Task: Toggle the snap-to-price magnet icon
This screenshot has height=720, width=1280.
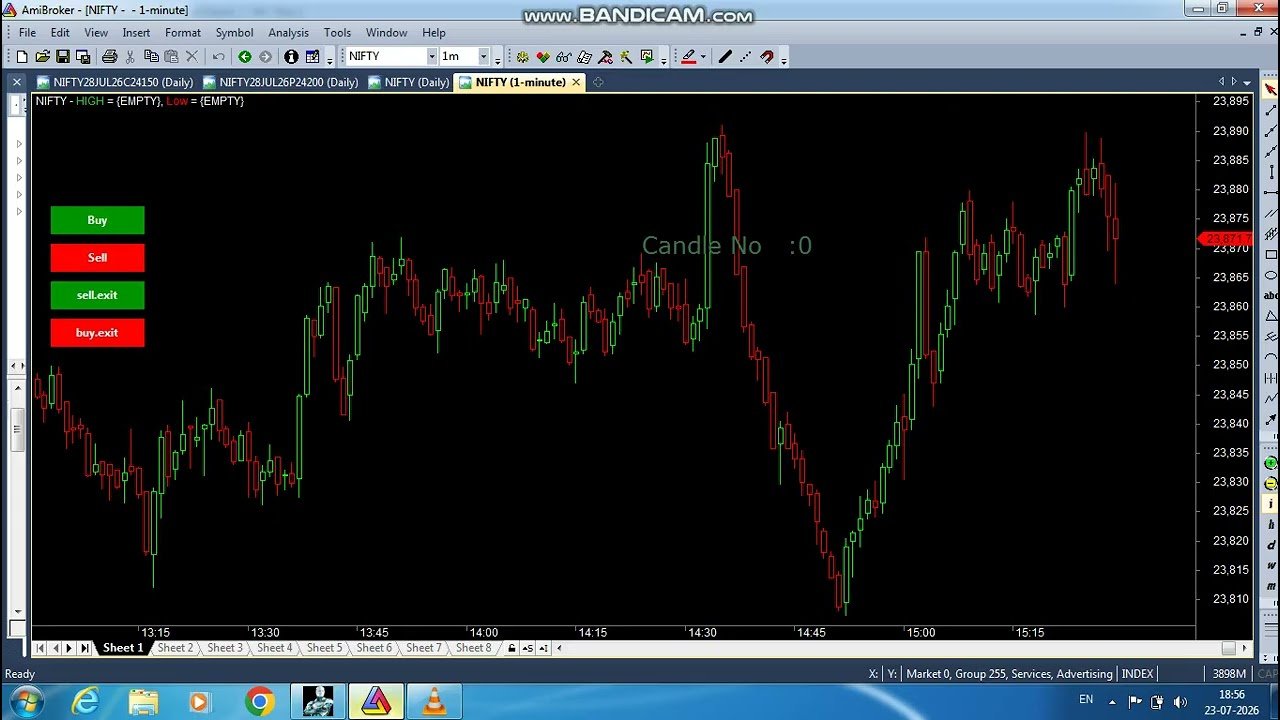Action: 767,57
